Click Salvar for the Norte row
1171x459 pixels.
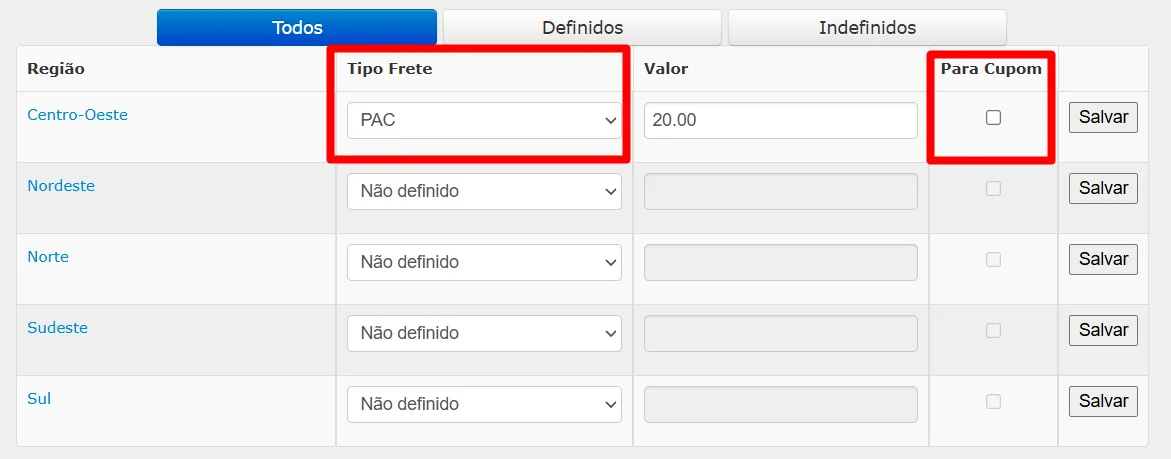point(1103,259)
